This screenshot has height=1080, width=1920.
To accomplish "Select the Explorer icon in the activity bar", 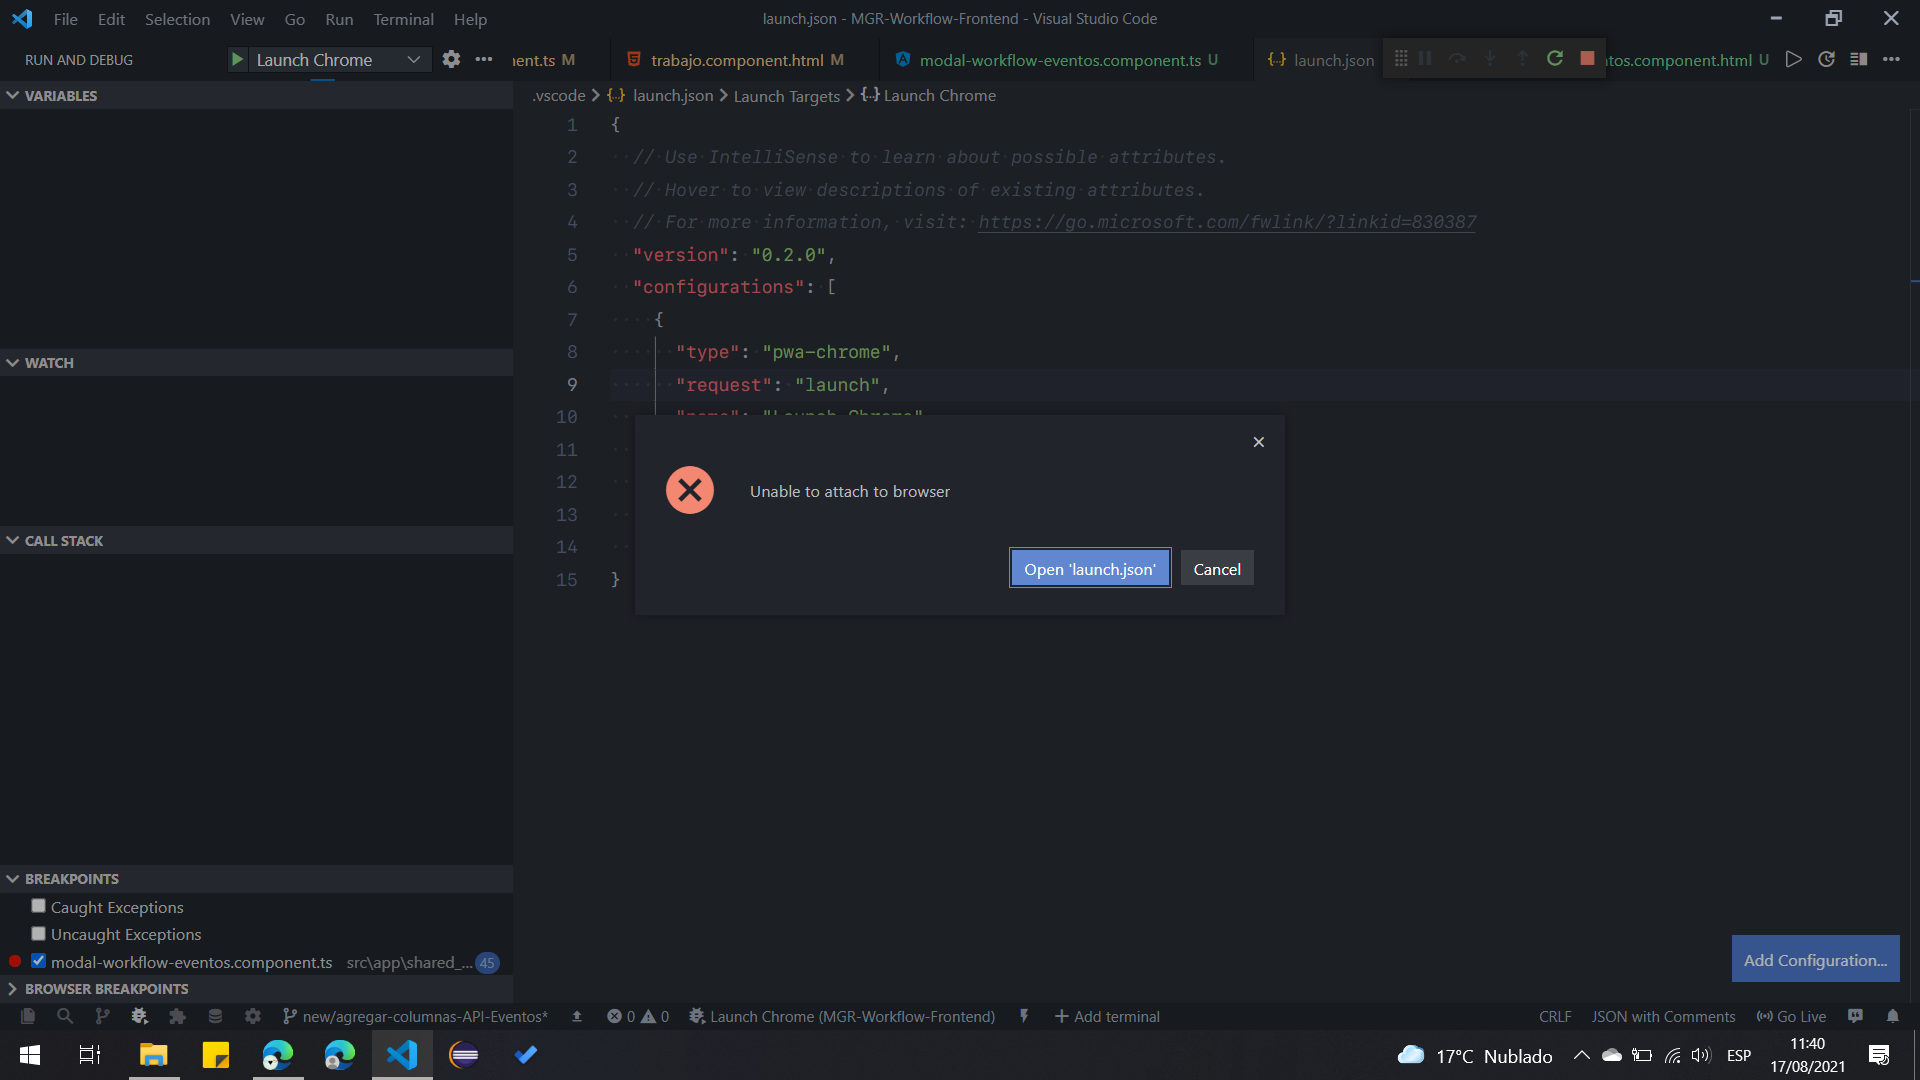I will click(x=28, y=1016).
